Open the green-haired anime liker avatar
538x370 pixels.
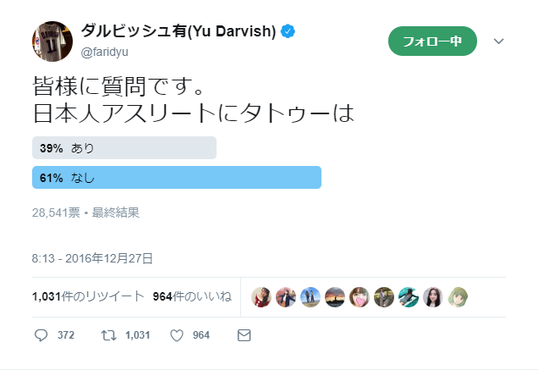coord(458,297)
